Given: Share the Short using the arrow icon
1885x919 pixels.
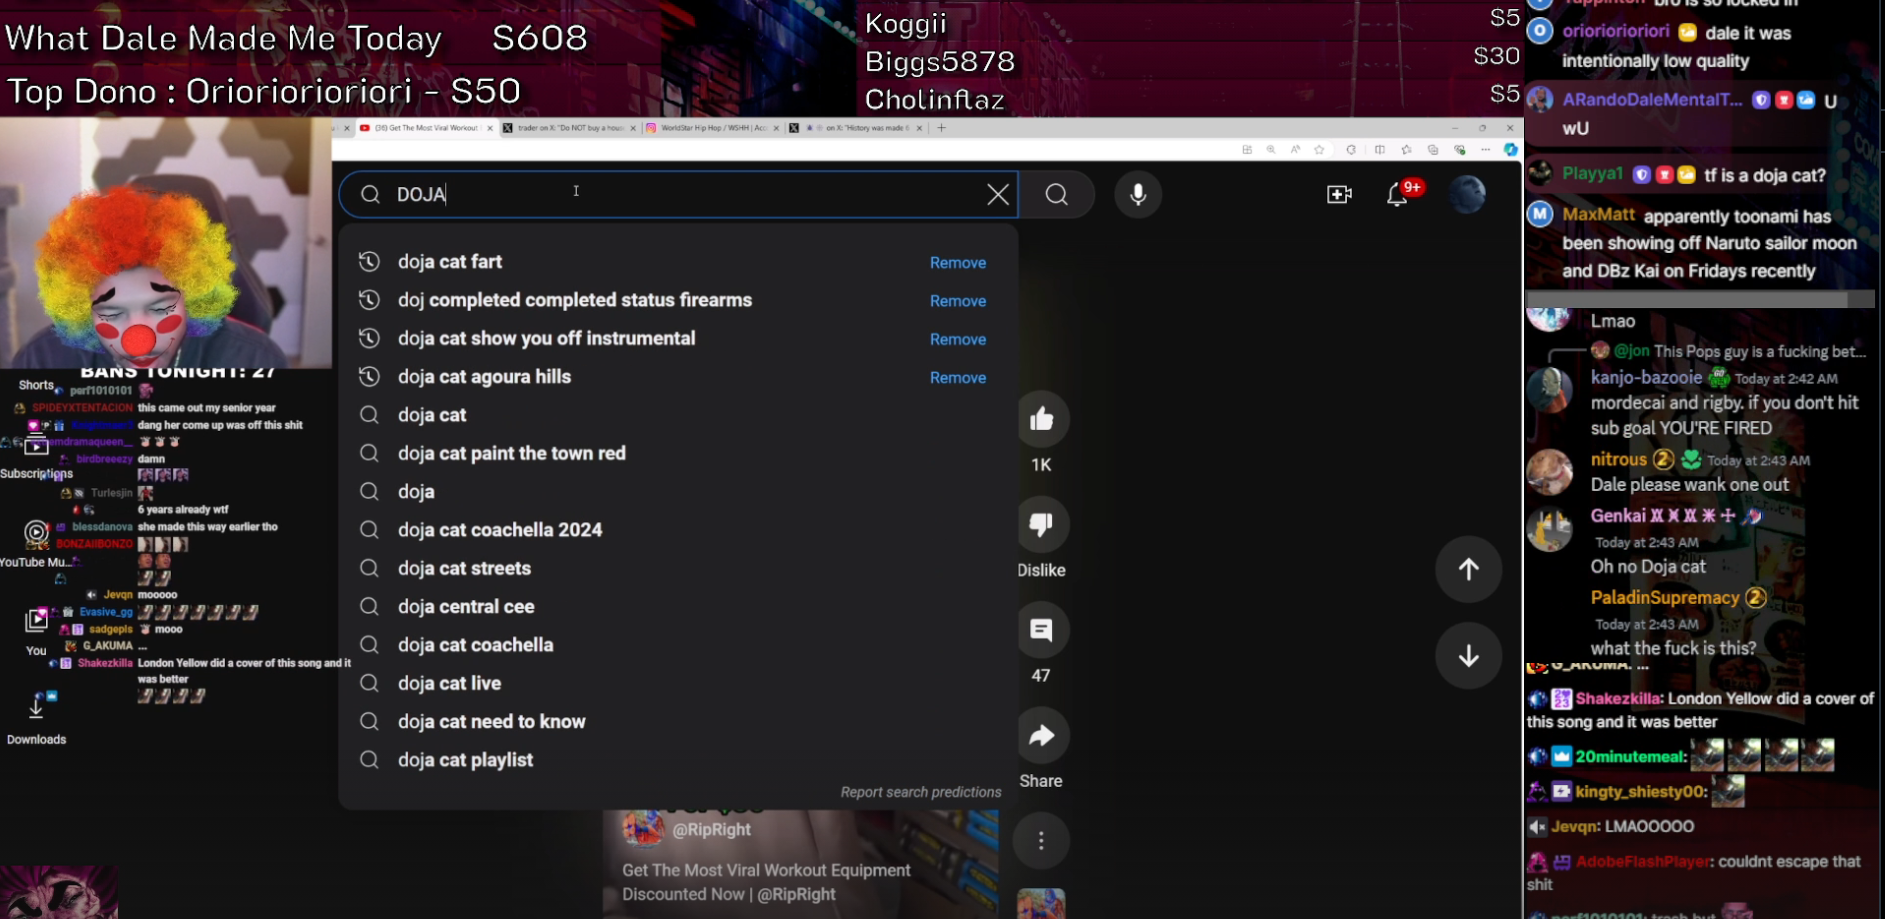Looking at the screenshot, I should coord(1041,736).
